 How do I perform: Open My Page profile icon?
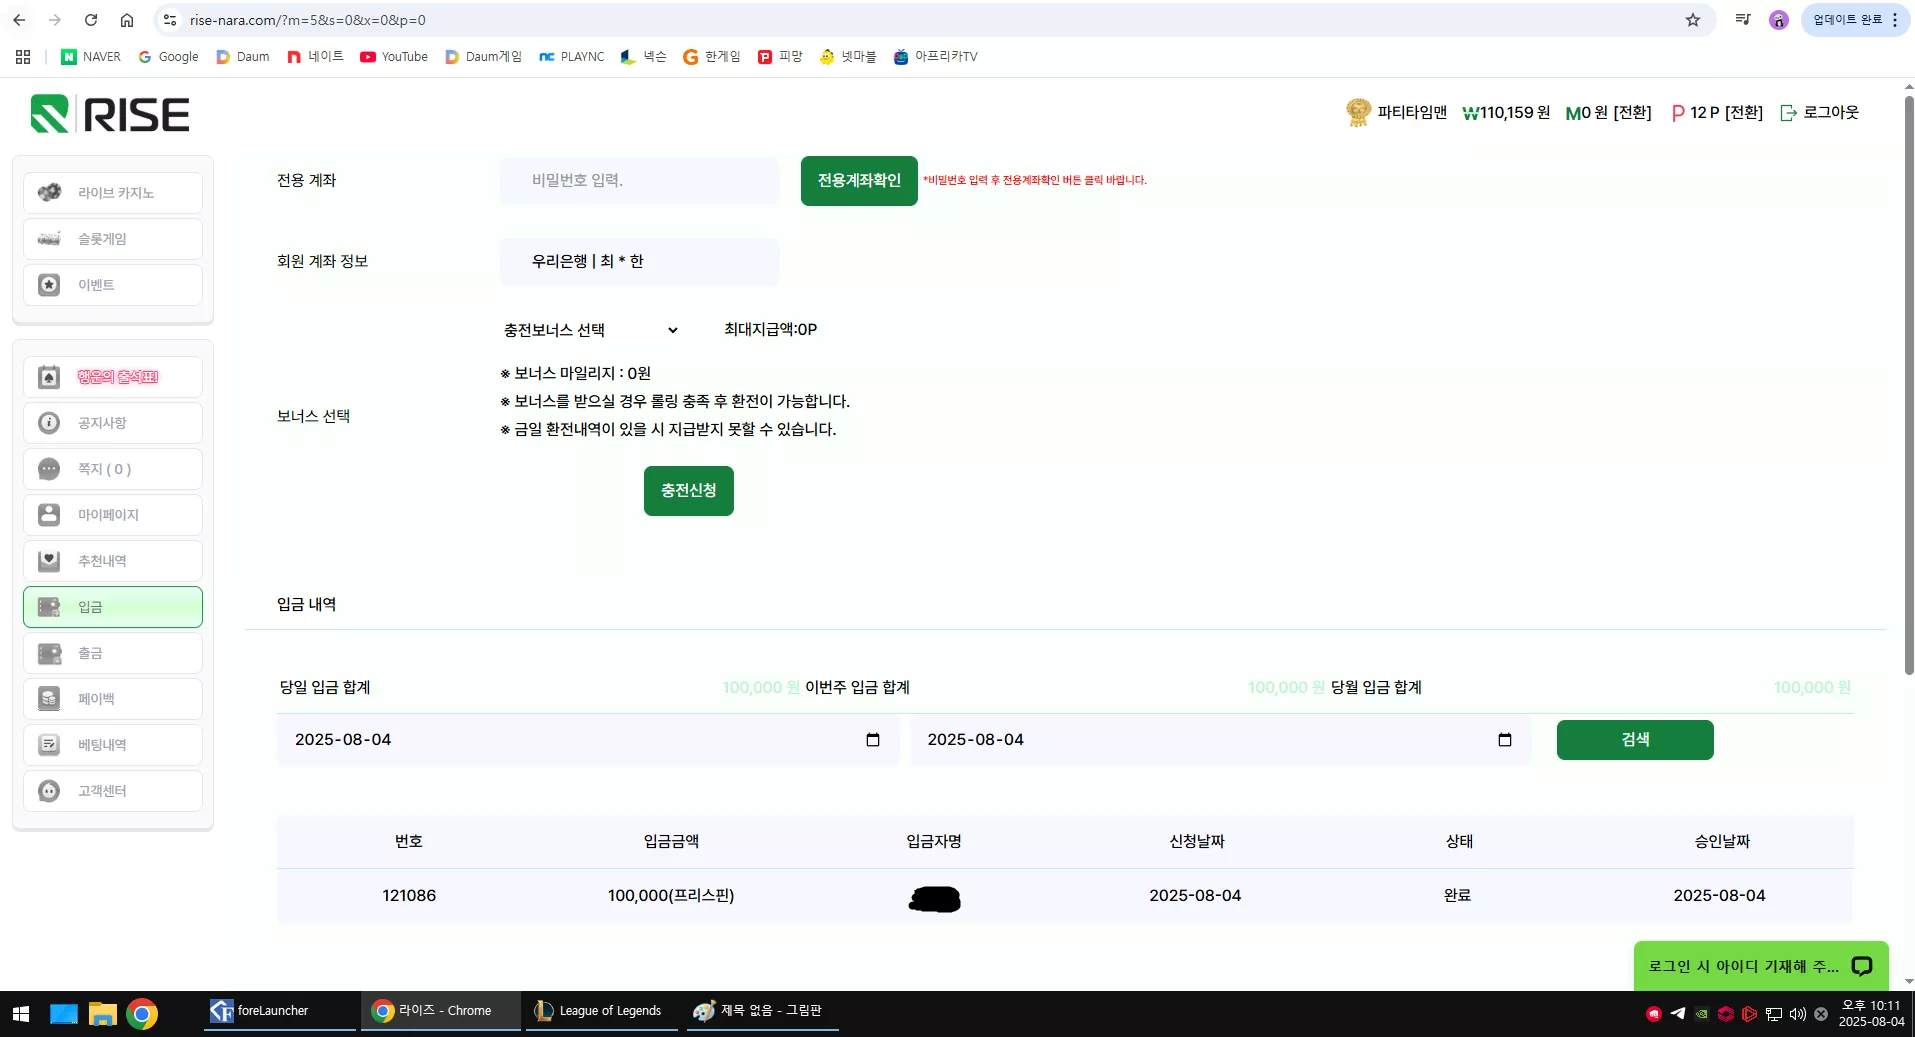tap(49, 515)
